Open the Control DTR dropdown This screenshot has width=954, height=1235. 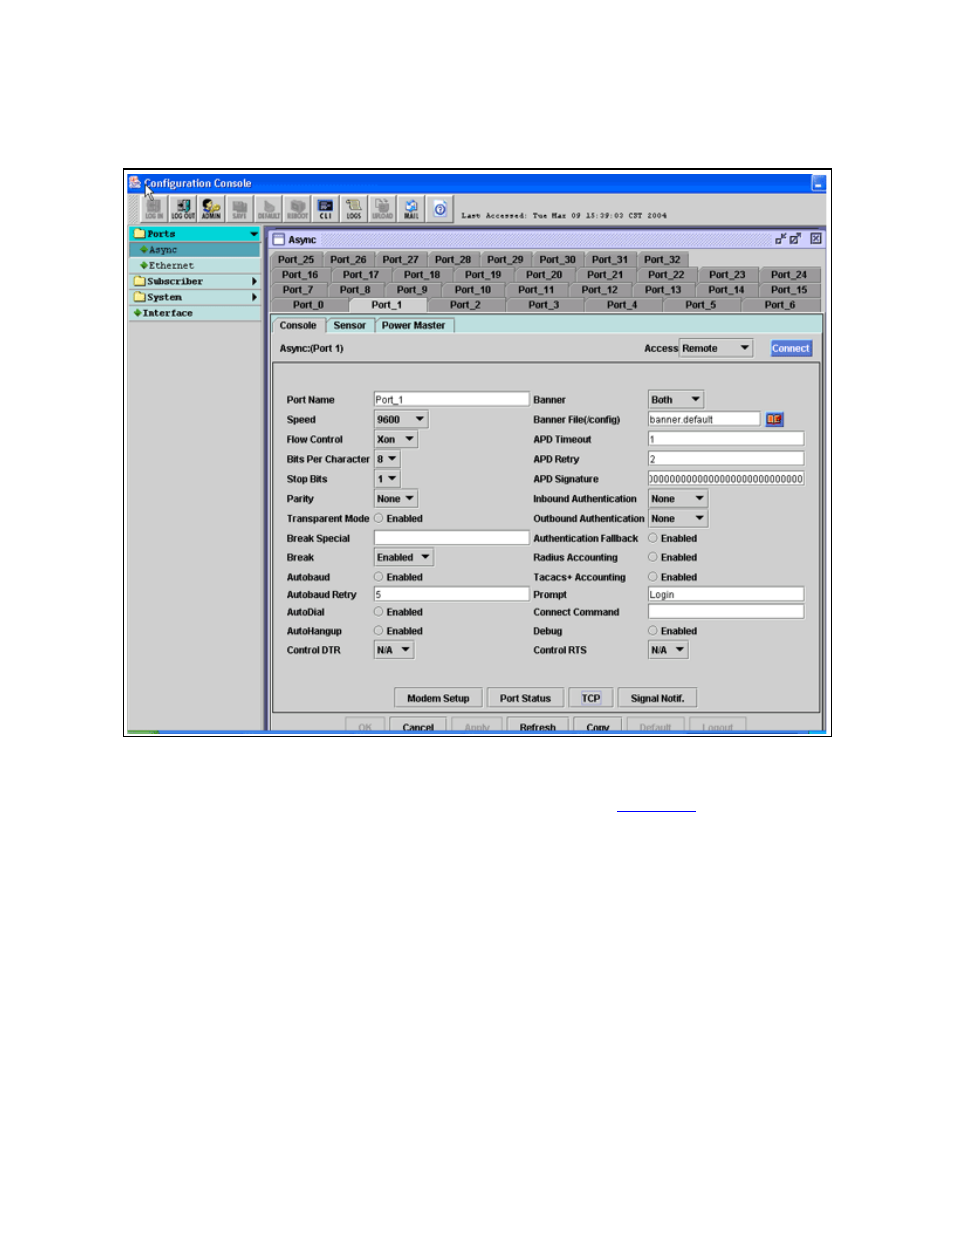394,650
